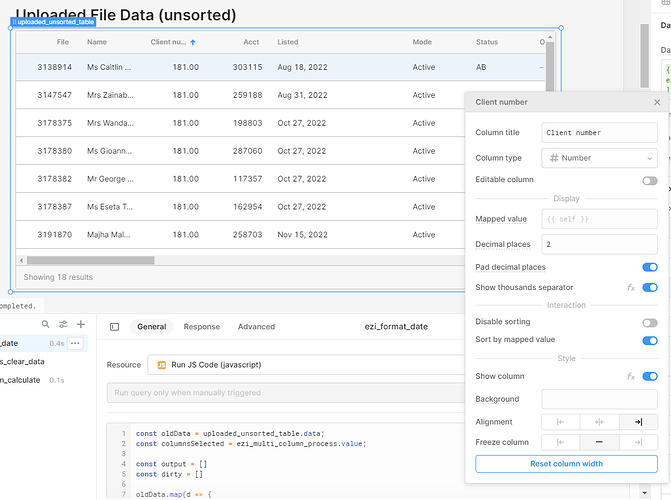This screenshot has height=500, width=671.
Task: Select right alignment icon
Action: point(638,422)
